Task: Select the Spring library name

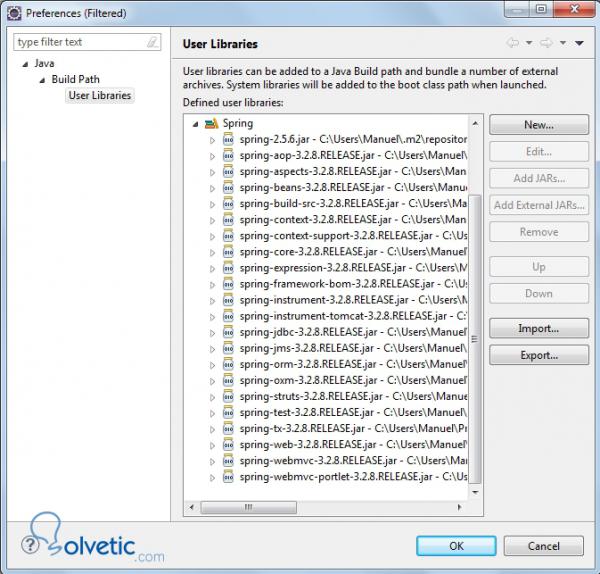Action: pos(238,124)
